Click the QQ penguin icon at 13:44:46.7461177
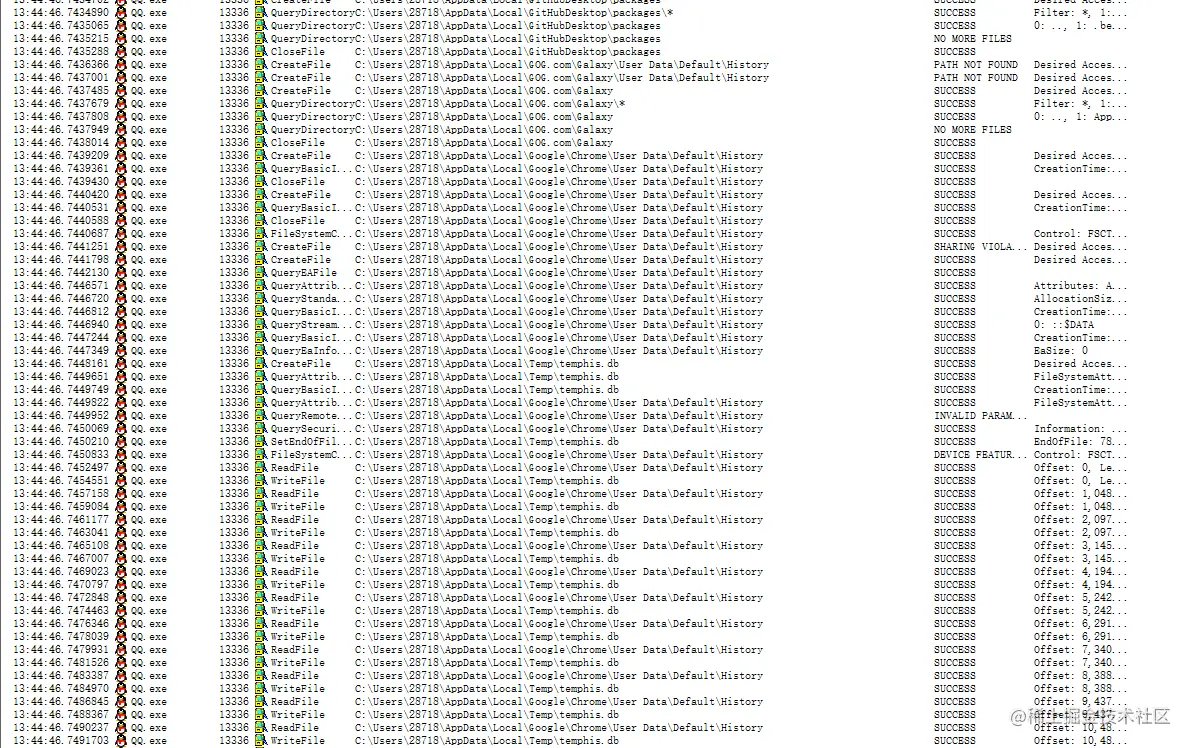This screenshot has height=748, width=1192. pos(121,520)
